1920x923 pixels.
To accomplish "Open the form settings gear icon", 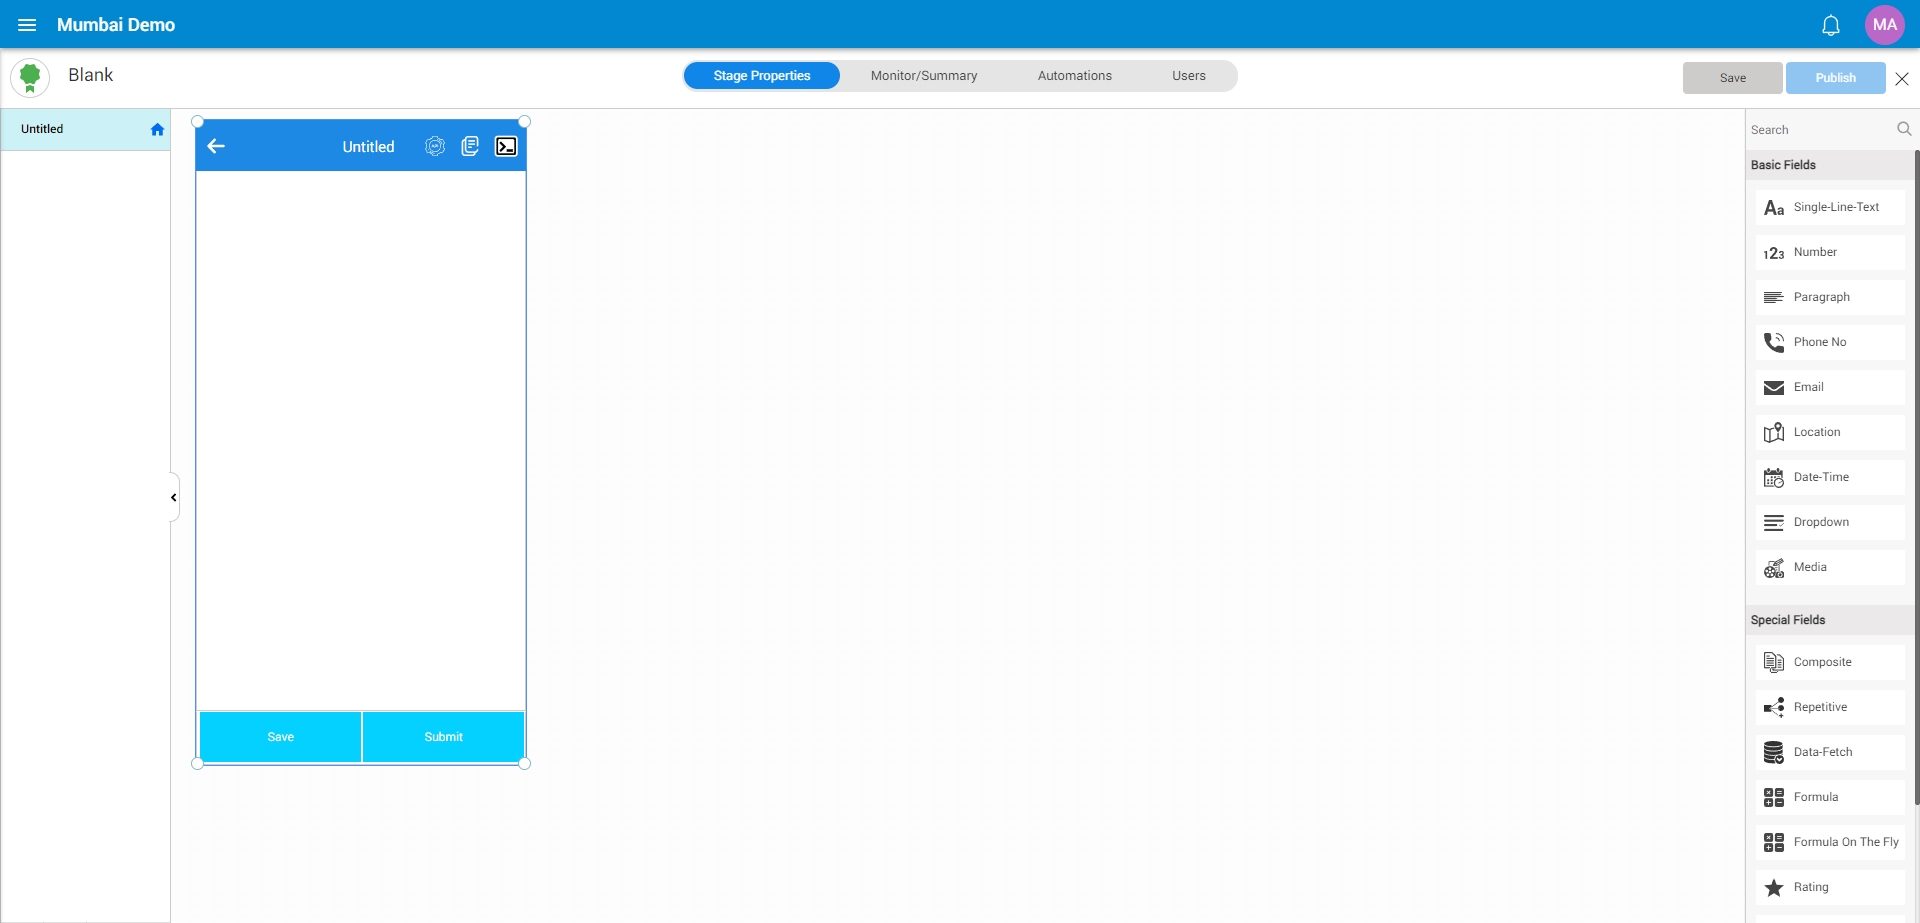I will coord(435,147).
